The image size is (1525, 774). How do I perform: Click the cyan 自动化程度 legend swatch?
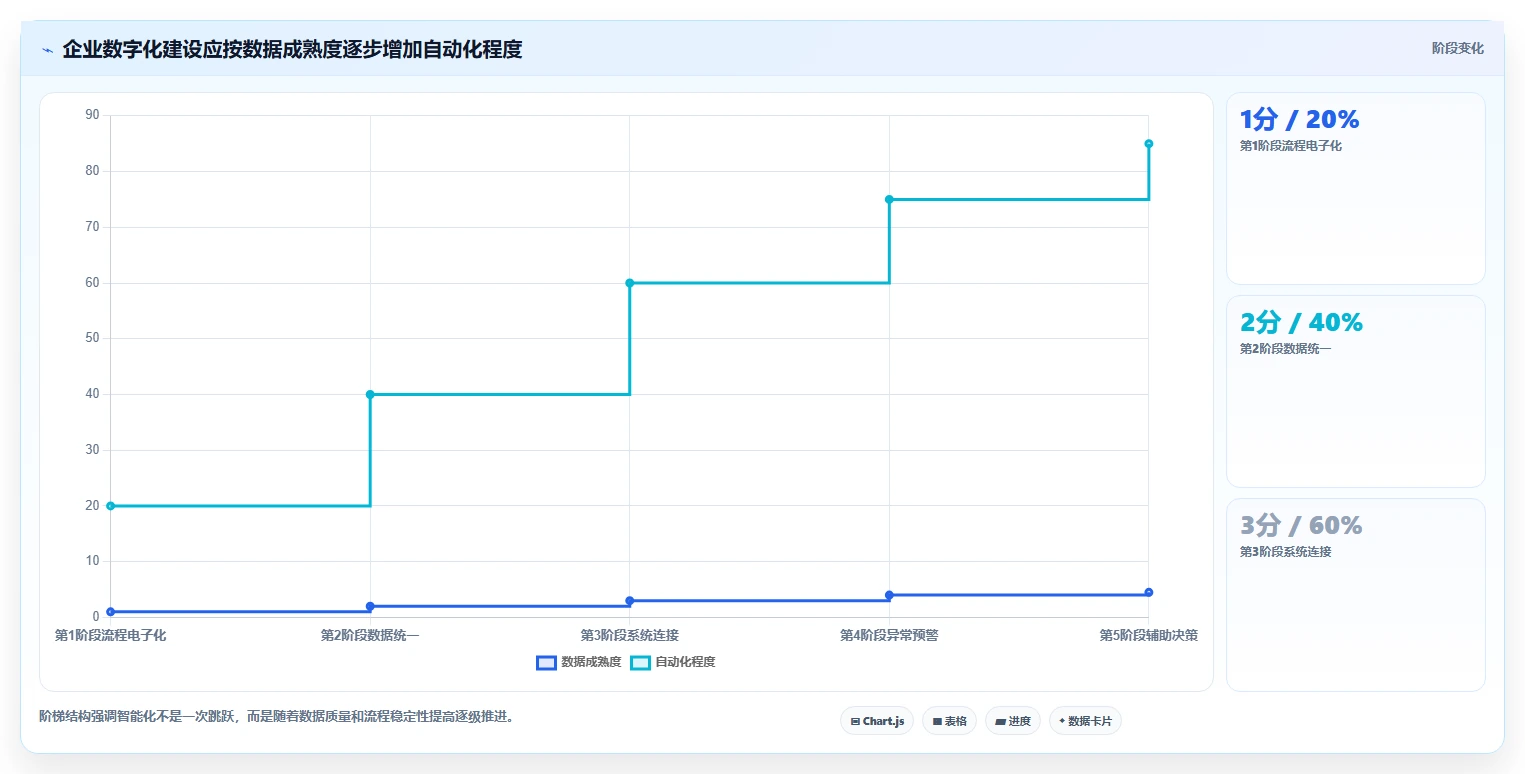[x=640, y=662]
